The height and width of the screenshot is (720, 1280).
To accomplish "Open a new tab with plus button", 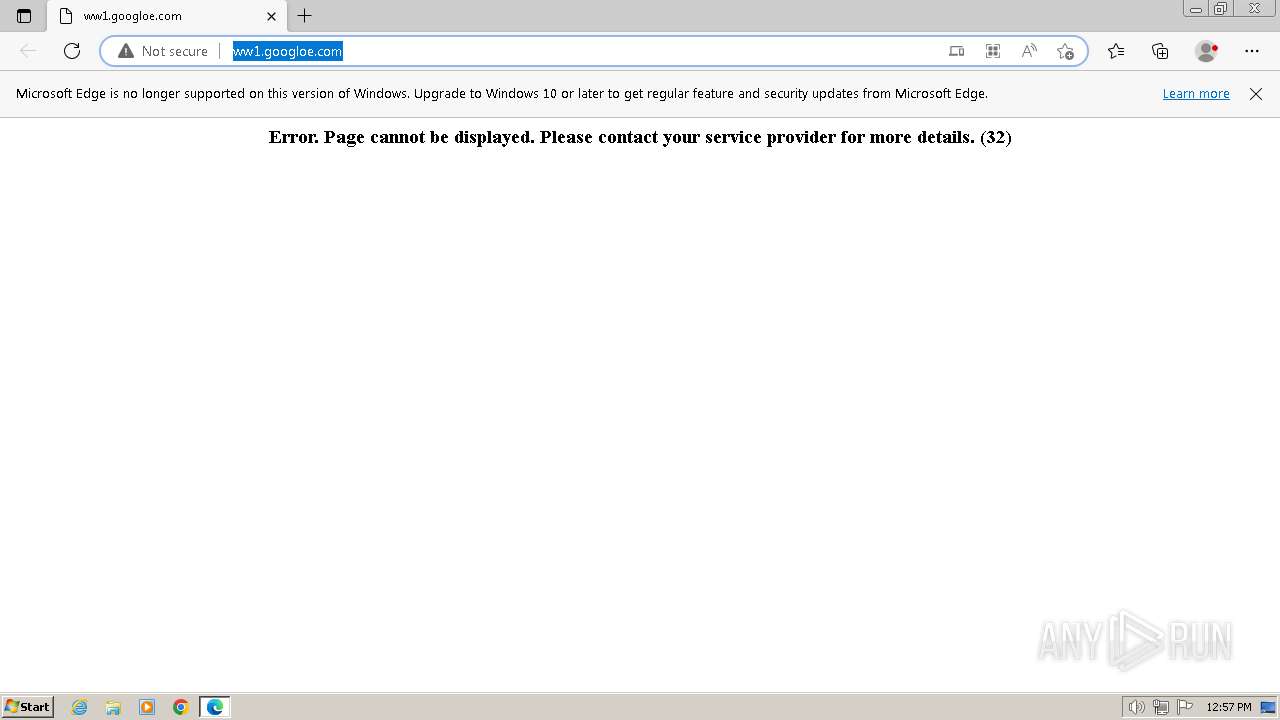I will tap(305, 16).
